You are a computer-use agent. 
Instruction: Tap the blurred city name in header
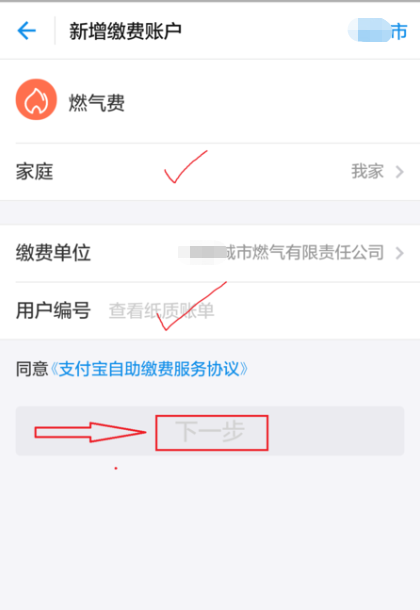click(369, 30)
